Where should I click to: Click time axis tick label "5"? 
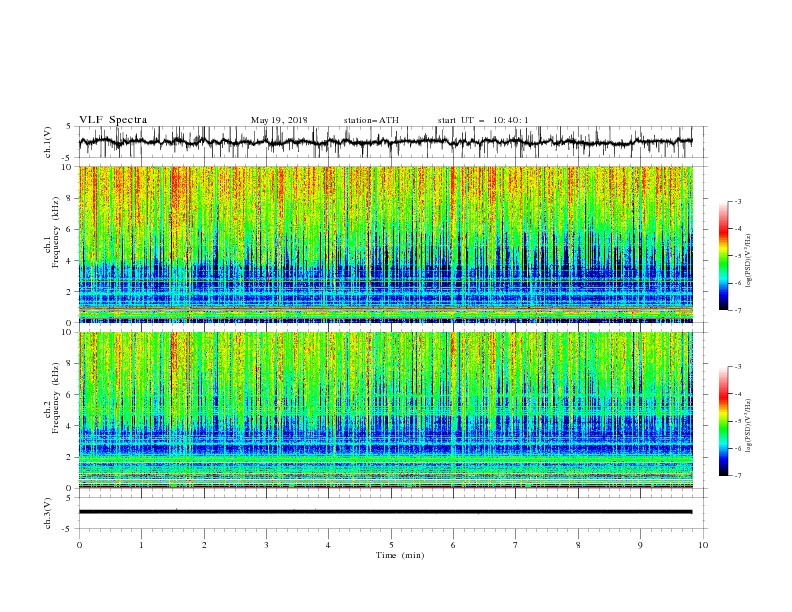(x=391, y=545)
